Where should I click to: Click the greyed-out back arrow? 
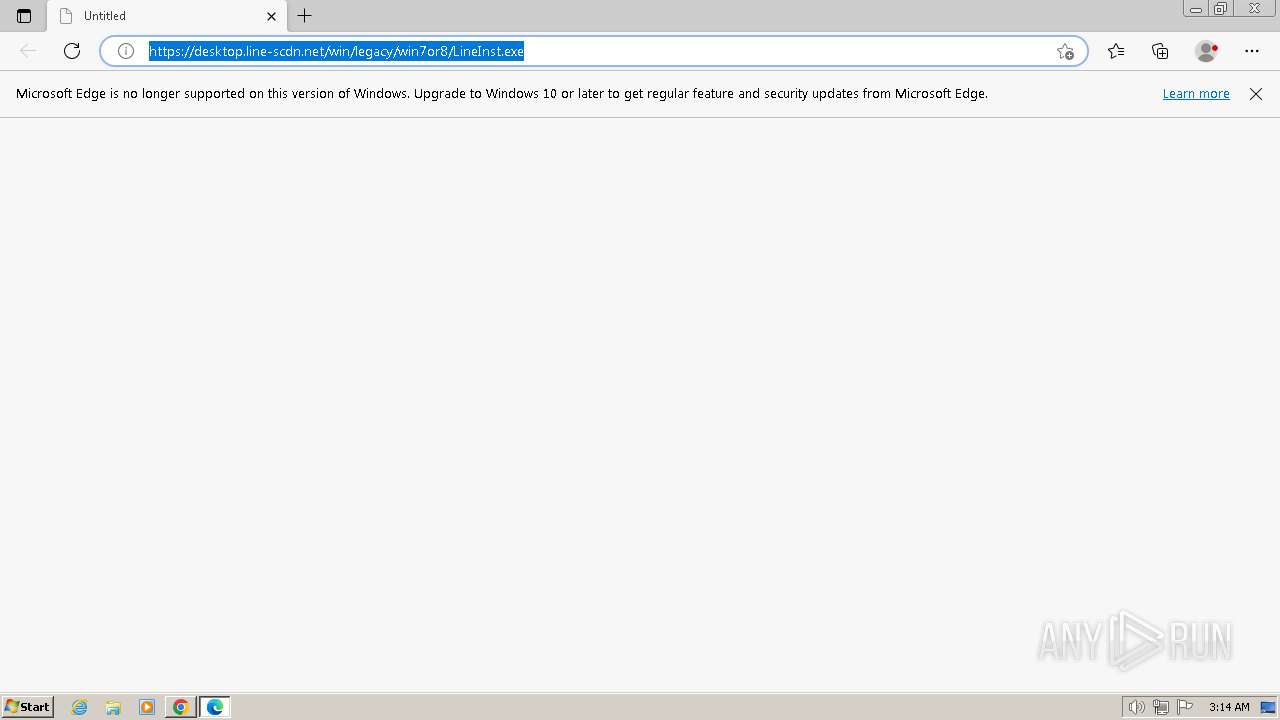28,51
